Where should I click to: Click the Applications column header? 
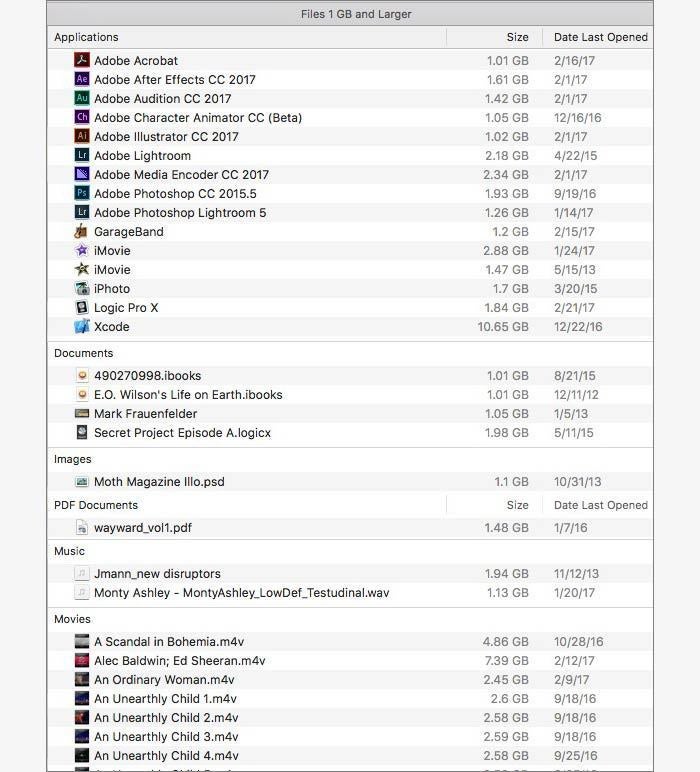[86, 37]
